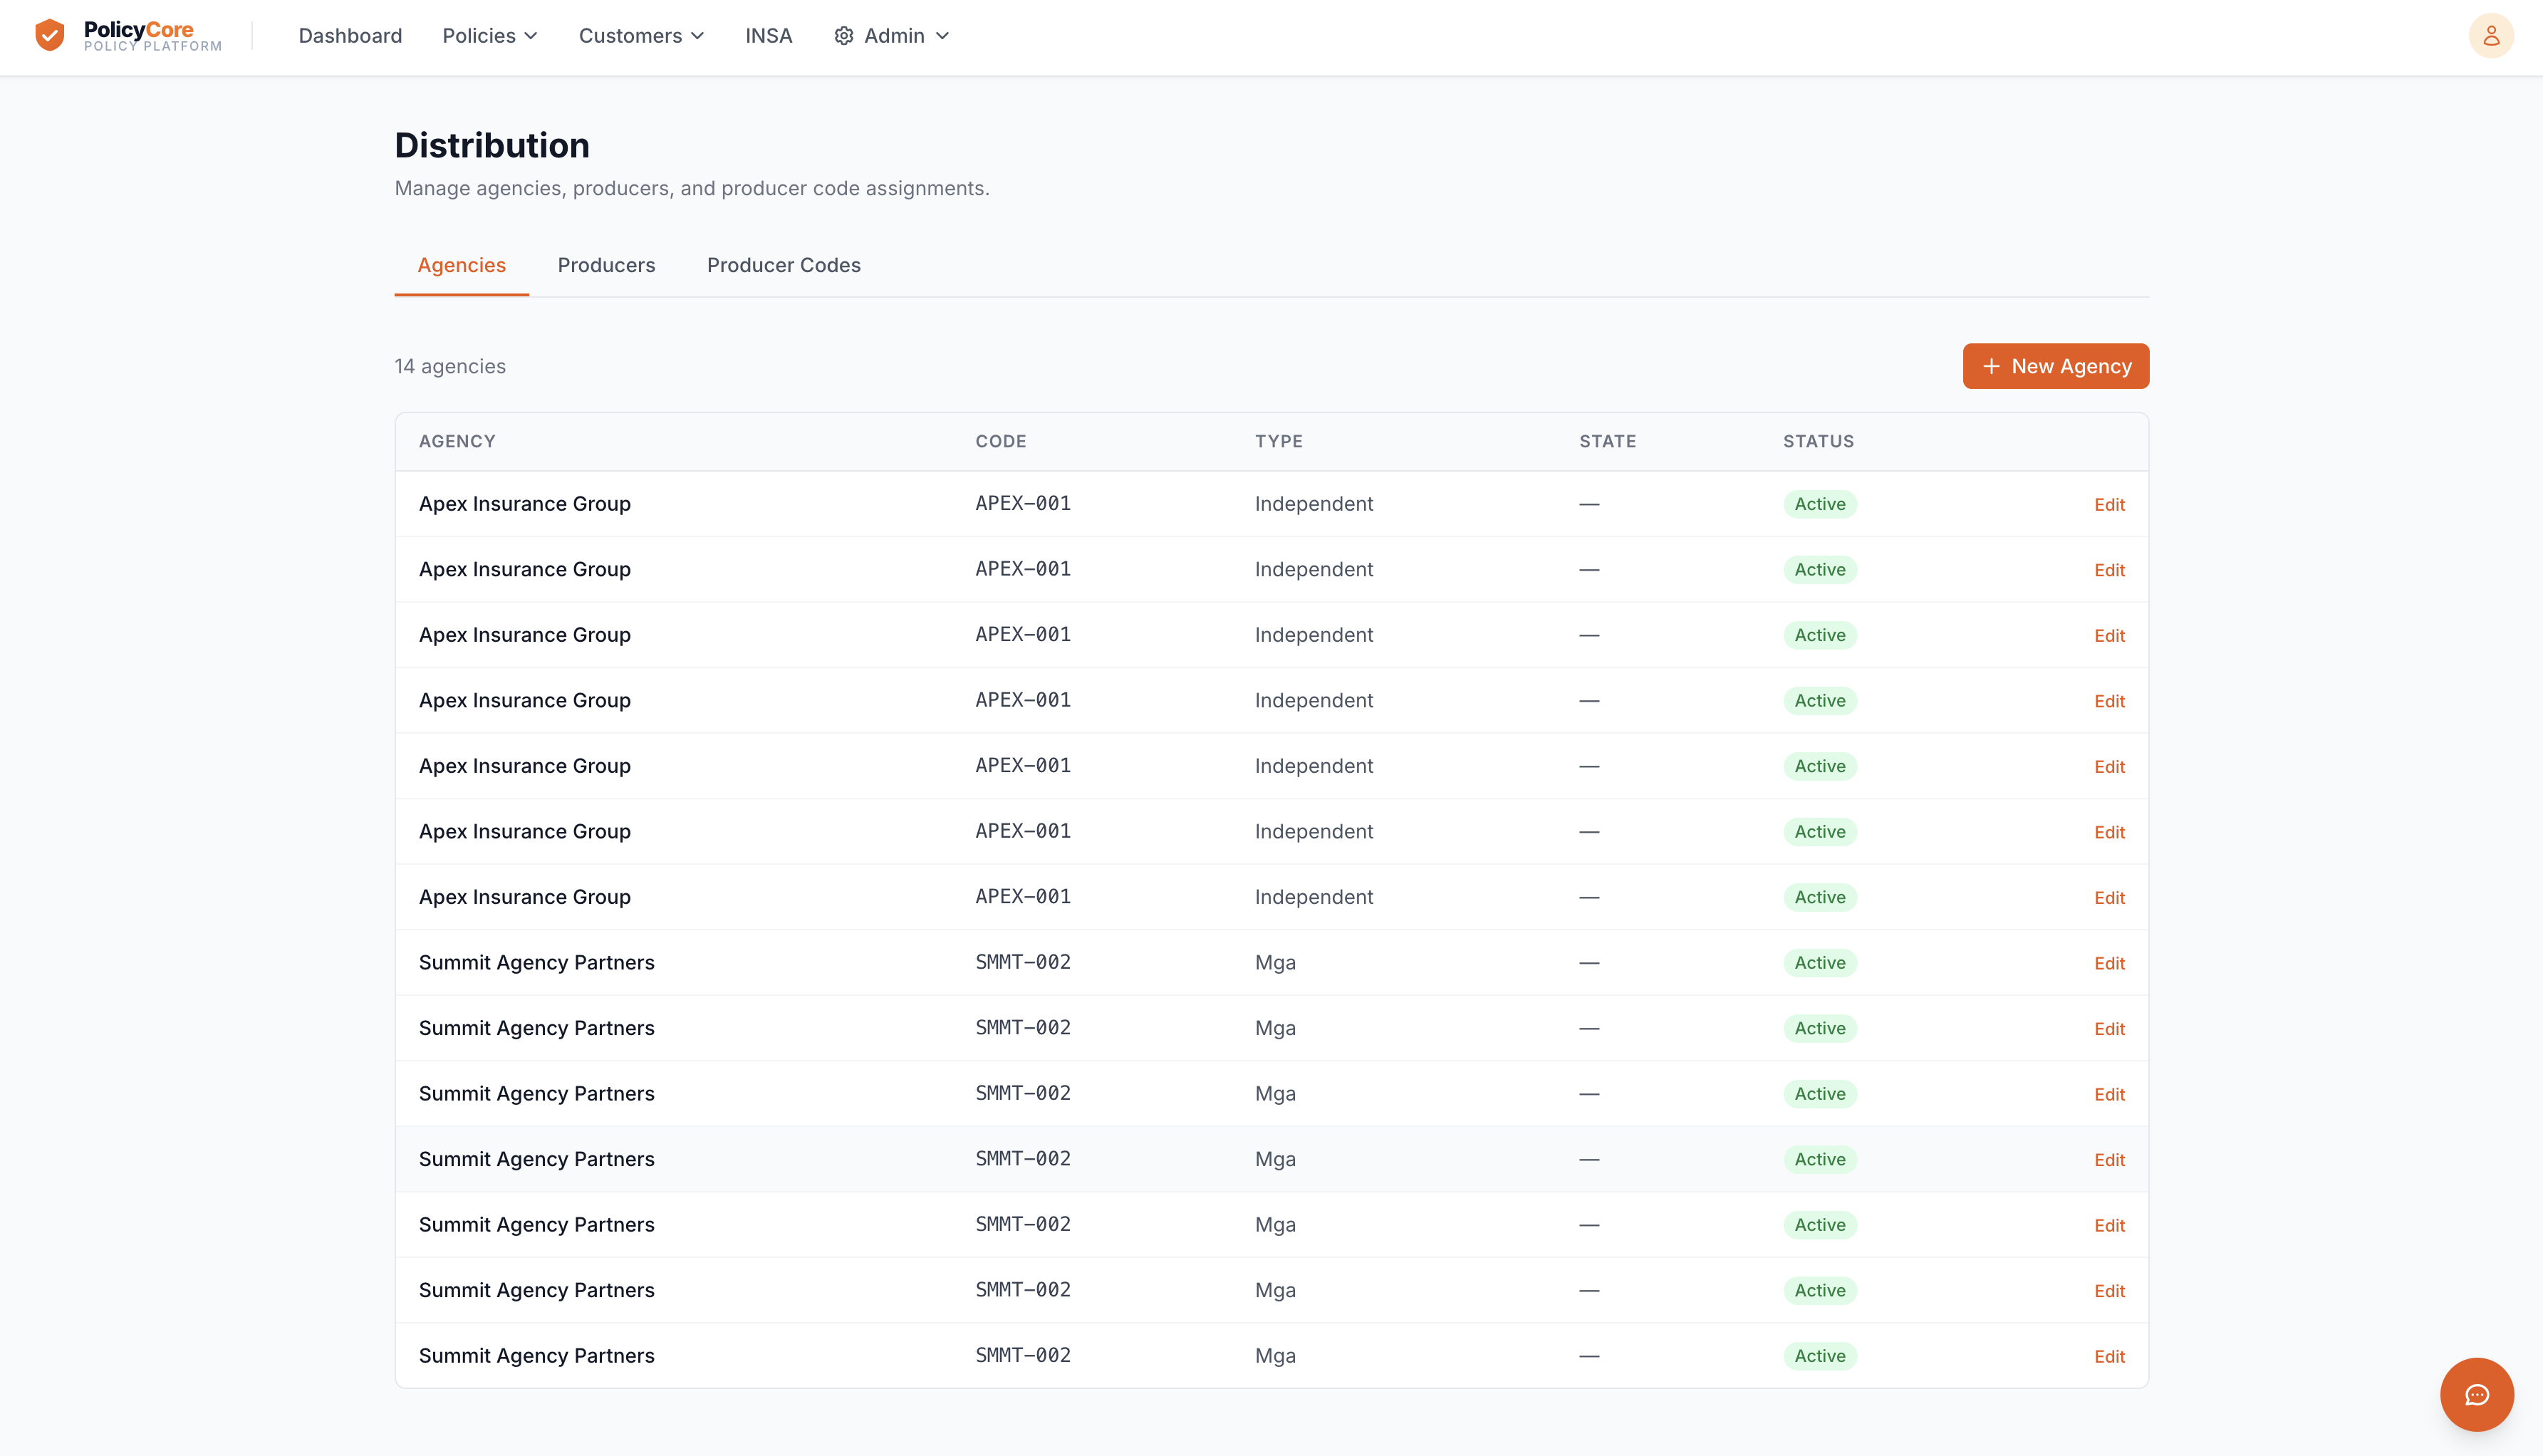Viewport: 2543px width, 1456px height.
Task: Expand the Policies dropdown menu
Action: (490, 36)
